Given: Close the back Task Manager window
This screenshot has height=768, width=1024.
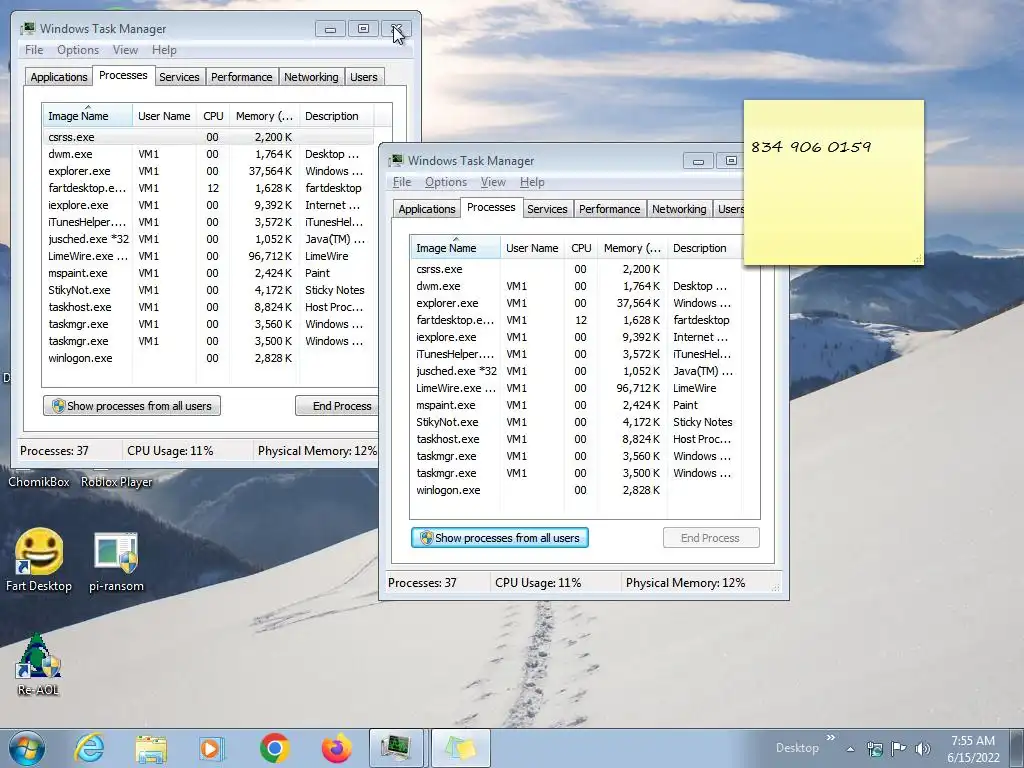Looking at the screenshot, I should point(396,29).
